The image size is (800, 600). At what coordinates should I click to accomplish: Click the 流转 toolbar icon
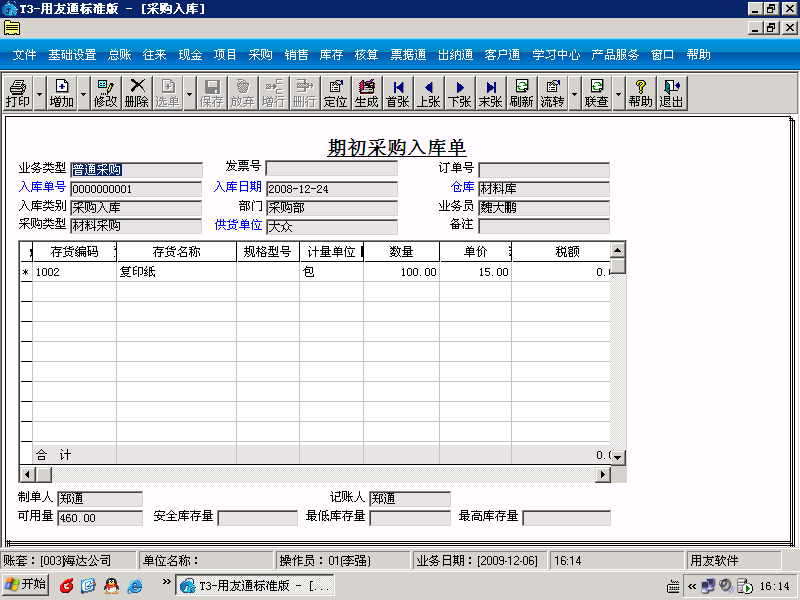[553, 93]
